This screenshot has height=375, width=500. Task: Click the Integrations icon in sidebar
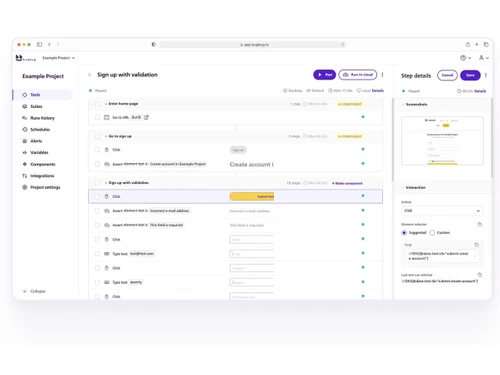tap(25, 176)
